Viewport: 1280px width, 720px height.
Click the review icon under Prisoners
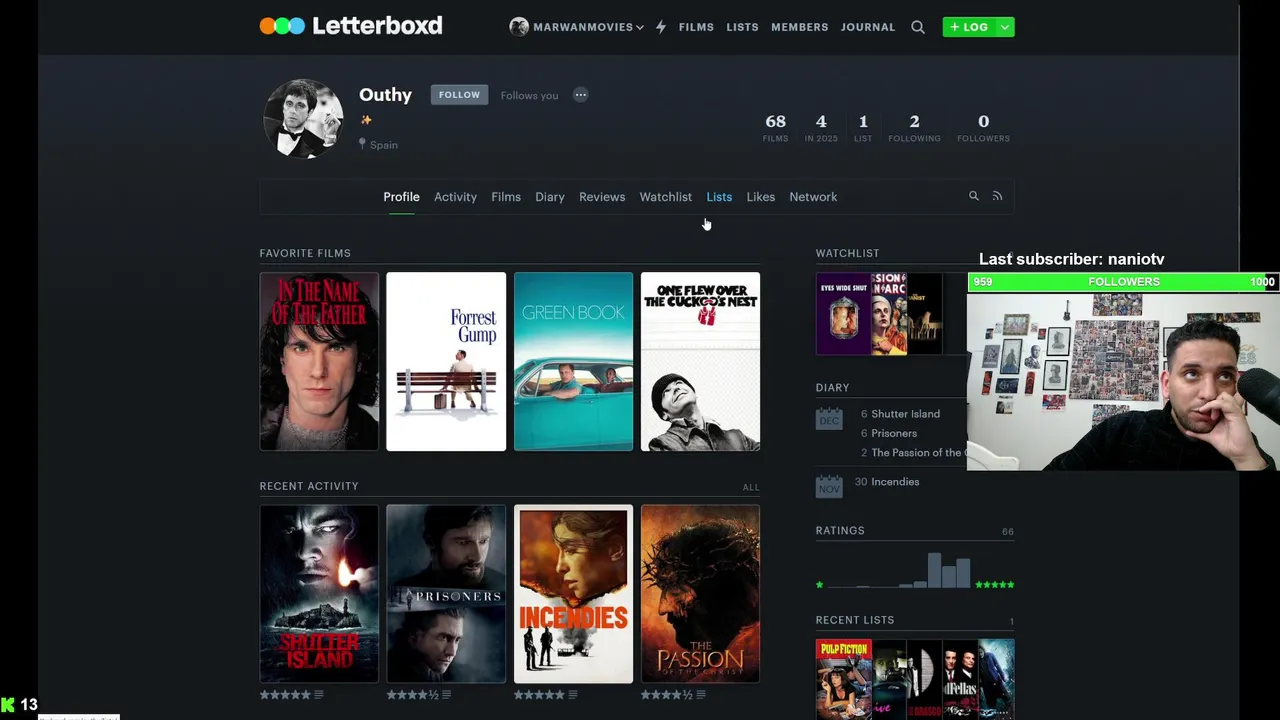tap(446, 695)
